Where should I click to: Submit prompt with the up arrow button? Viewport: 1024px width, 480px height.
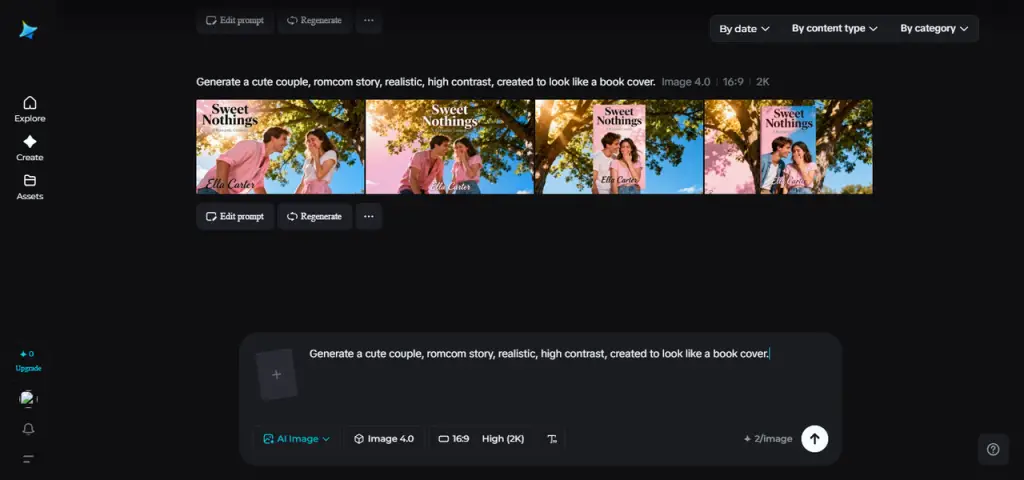pos(814,439)
